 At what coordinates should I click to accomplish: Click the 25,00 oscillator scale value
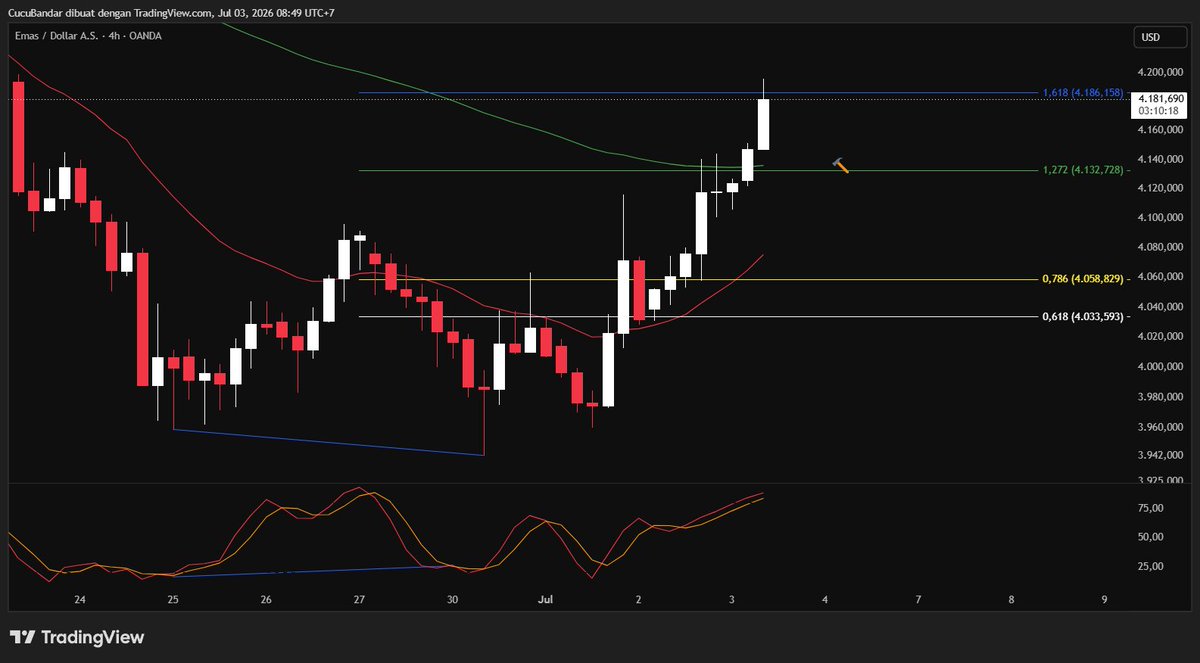pyautogui.click(x=1151, y=566)
